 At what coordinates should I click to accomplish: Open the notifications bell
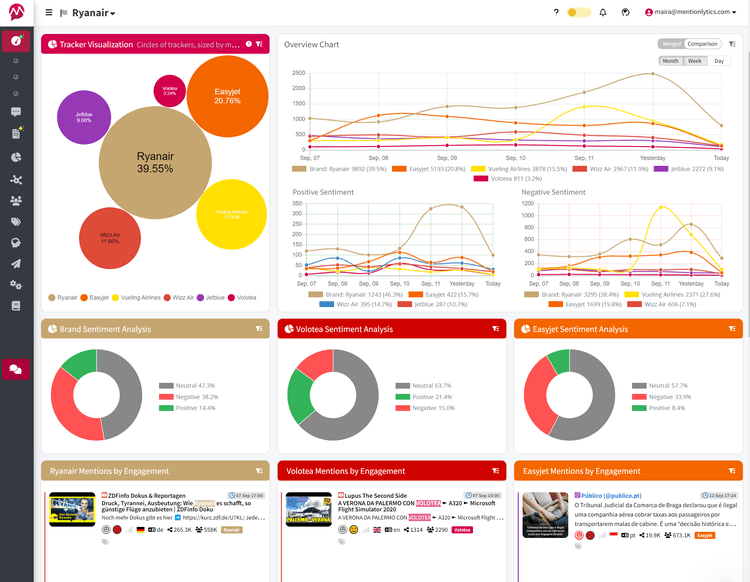pos(603,12)
